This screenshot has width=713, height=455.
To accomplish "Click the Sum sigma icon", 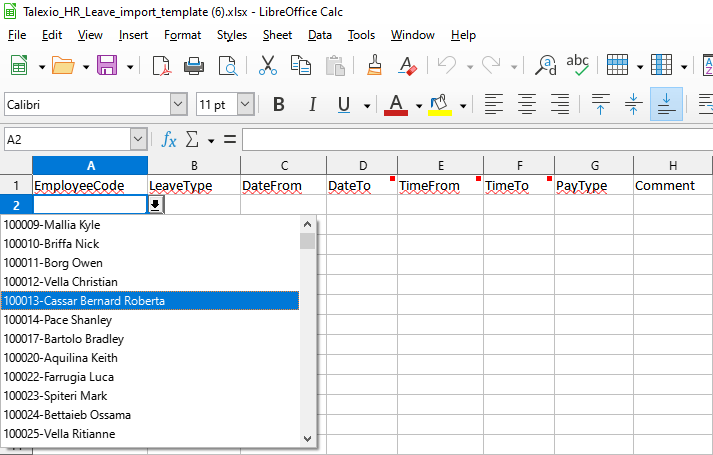I will point(192,140).
